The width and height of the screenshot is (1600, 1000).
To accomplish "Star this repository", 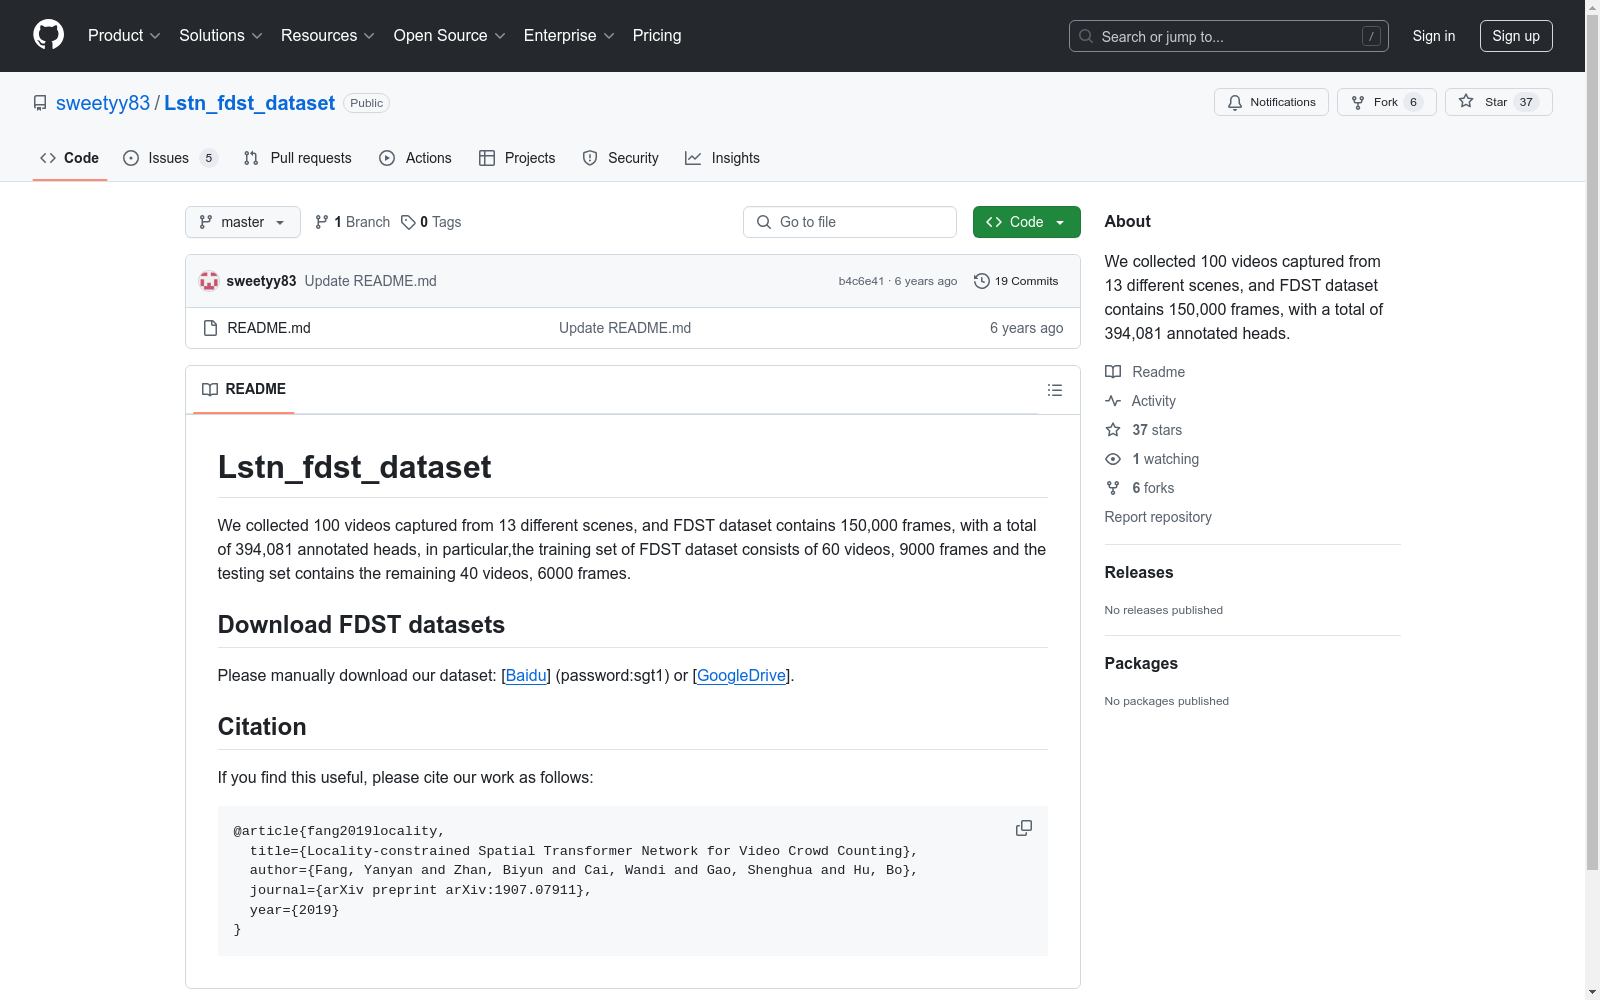I will click(x=1498, y=102).
